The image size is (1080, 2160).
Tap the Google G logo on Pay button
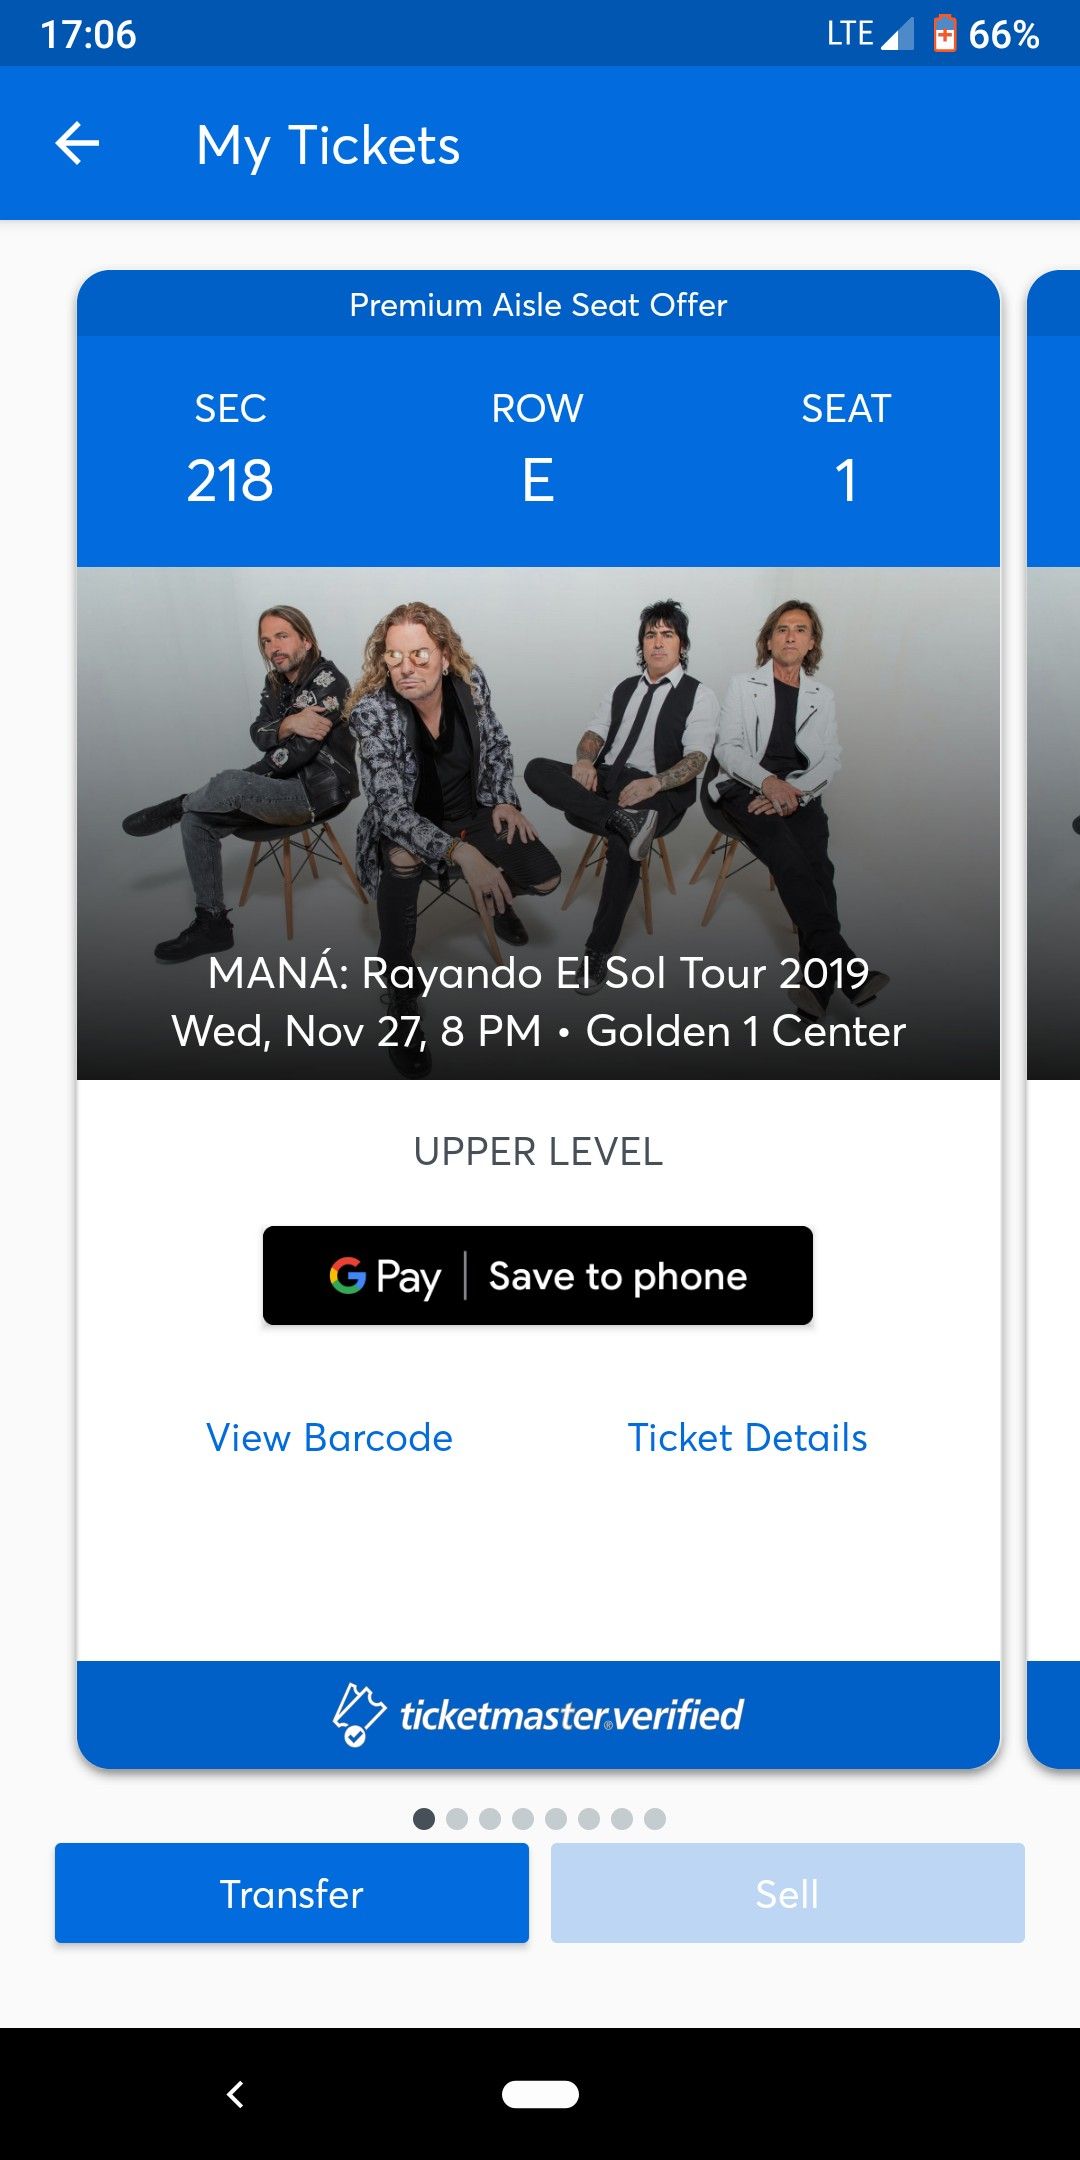pyautogui.click(x=347, y=1275)
